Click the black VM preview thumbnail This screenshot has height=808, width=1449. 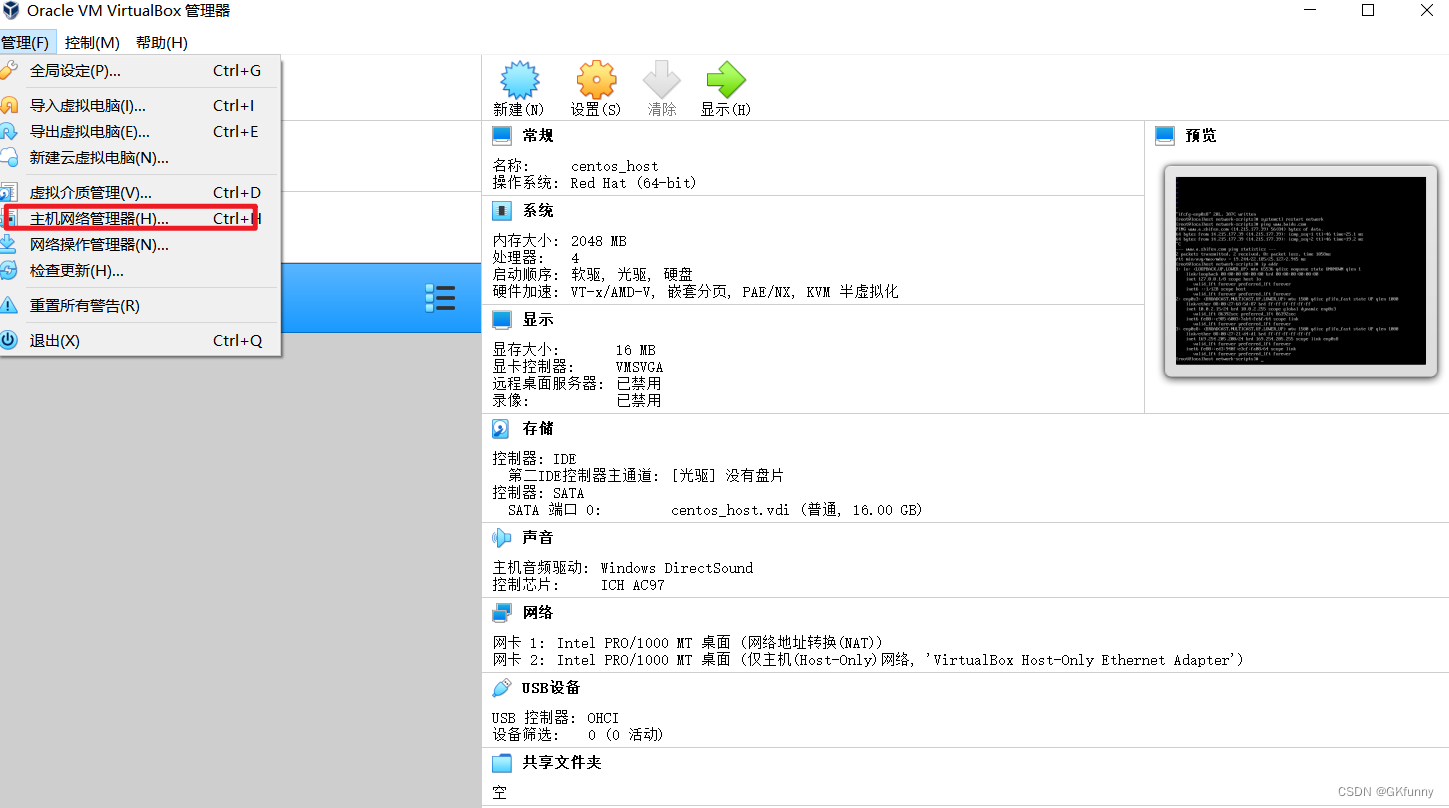click(1300, 271)
